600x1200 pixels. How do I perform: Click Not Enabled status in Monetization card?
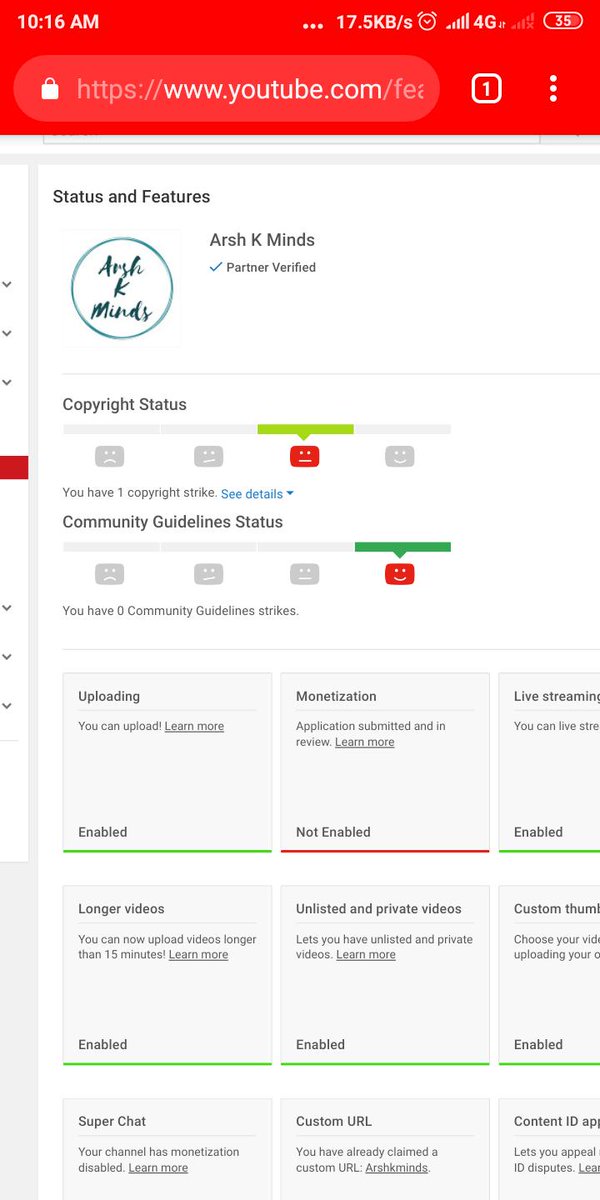333,832
